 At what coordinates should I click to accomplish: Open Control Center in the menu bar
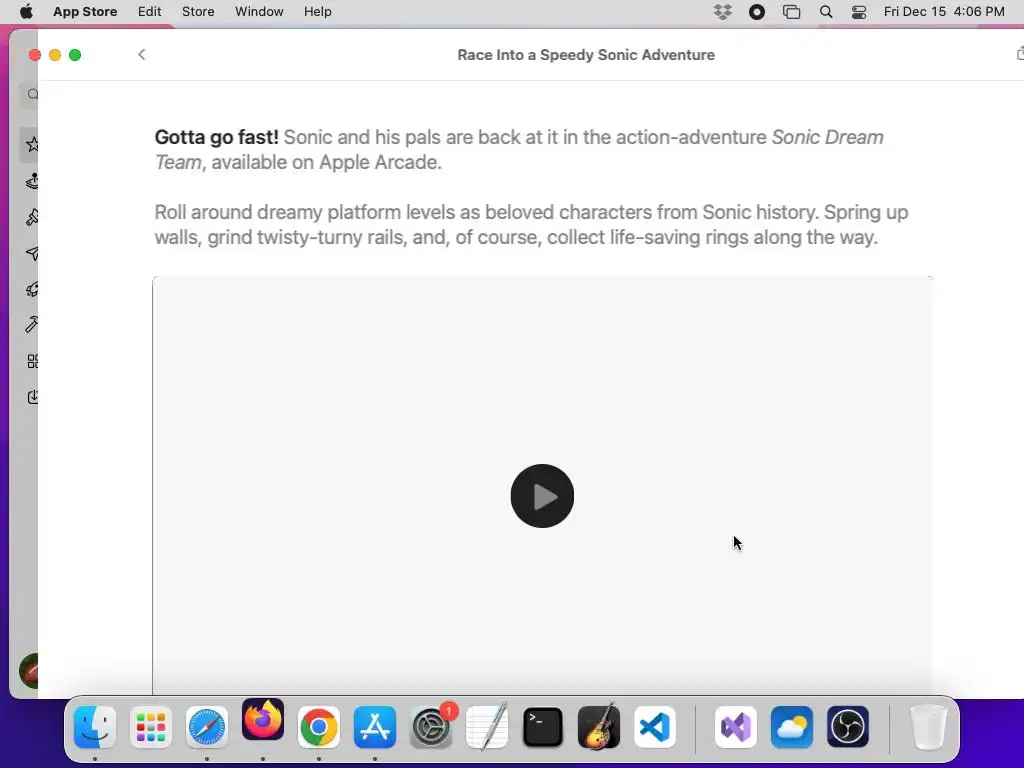click(x=859, y=12)
